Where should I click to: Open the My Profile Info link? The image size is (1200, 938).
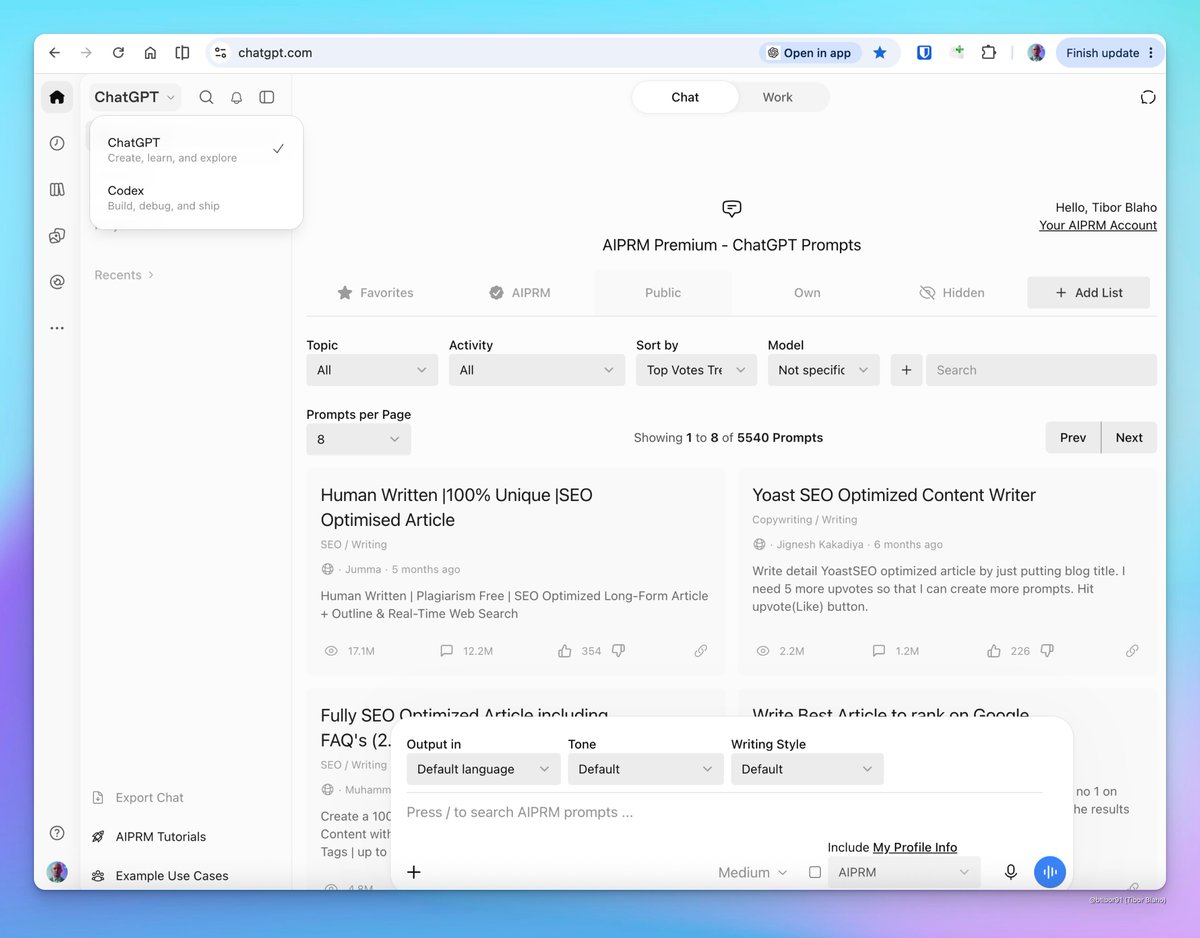(915, 847)
